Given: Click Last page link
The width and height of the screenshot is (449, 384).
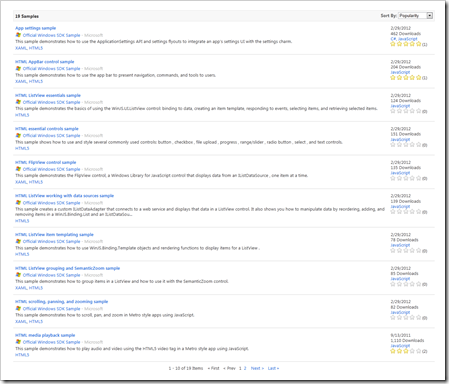Looking at the screenshot, I should [x=273, y=368].
